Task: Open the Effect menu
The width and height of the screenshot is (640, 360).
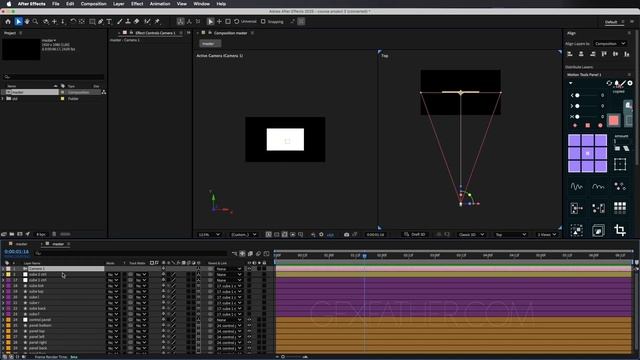Action: (x=137, y=4)
